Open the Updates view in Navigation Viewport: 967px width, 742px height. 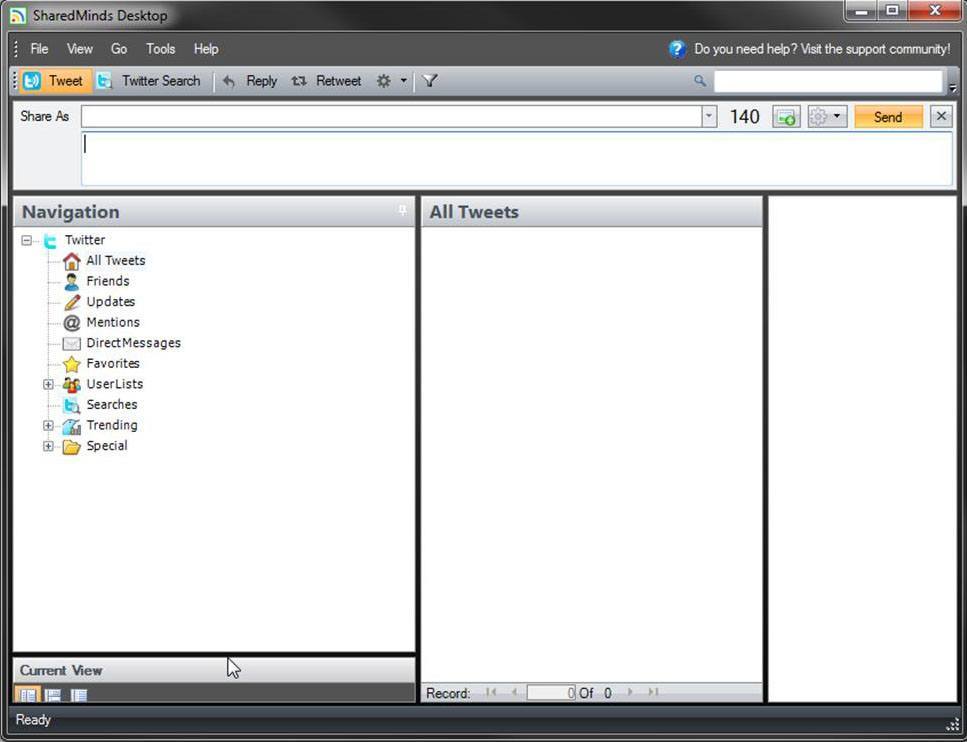coord(110,301)
